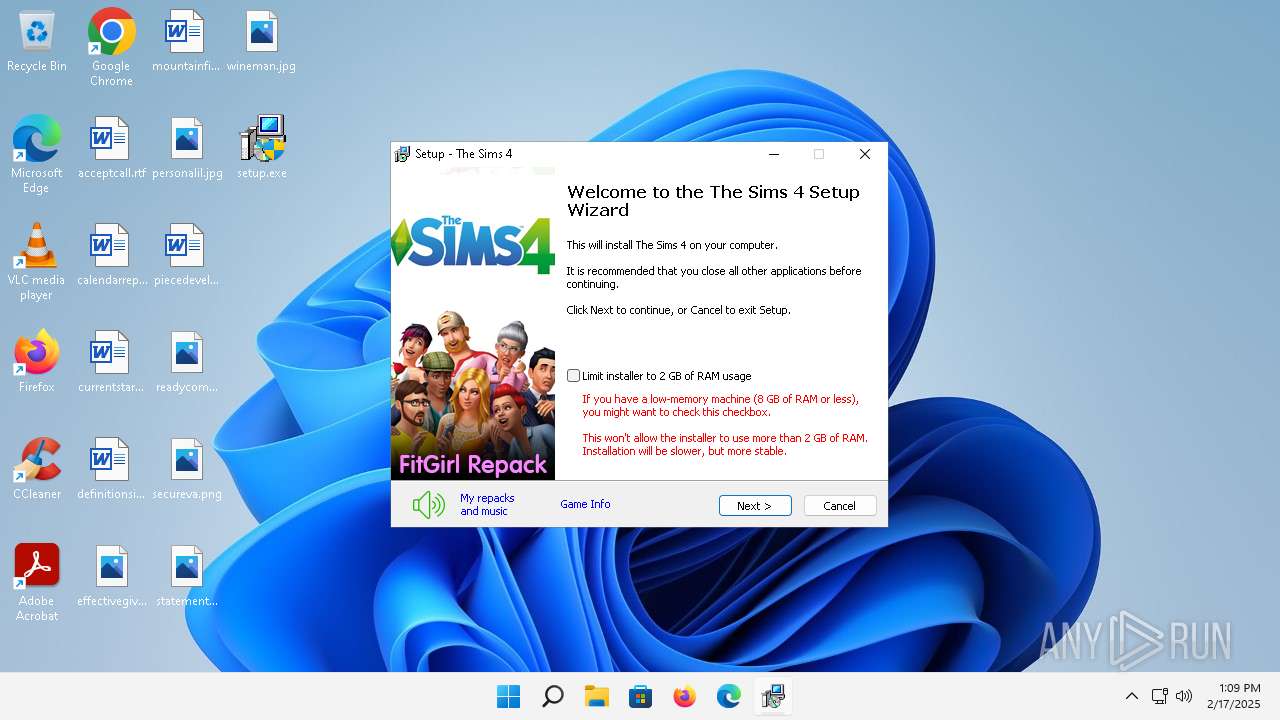Open the Windows Start menu
1280x720 pixels.
click(508, 696)
